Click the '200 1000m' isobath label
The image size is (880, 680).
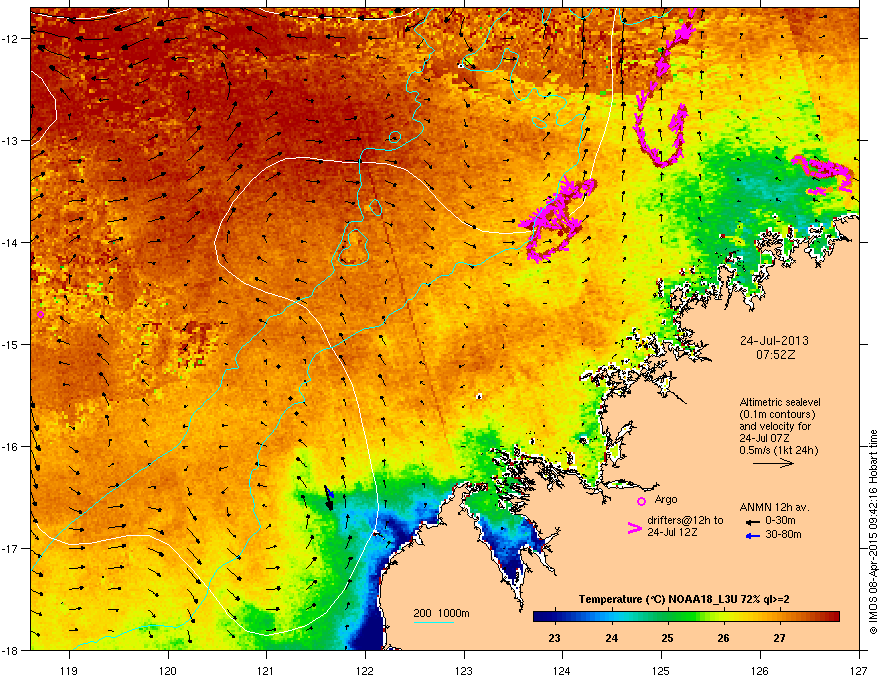(x=441, y=613)
